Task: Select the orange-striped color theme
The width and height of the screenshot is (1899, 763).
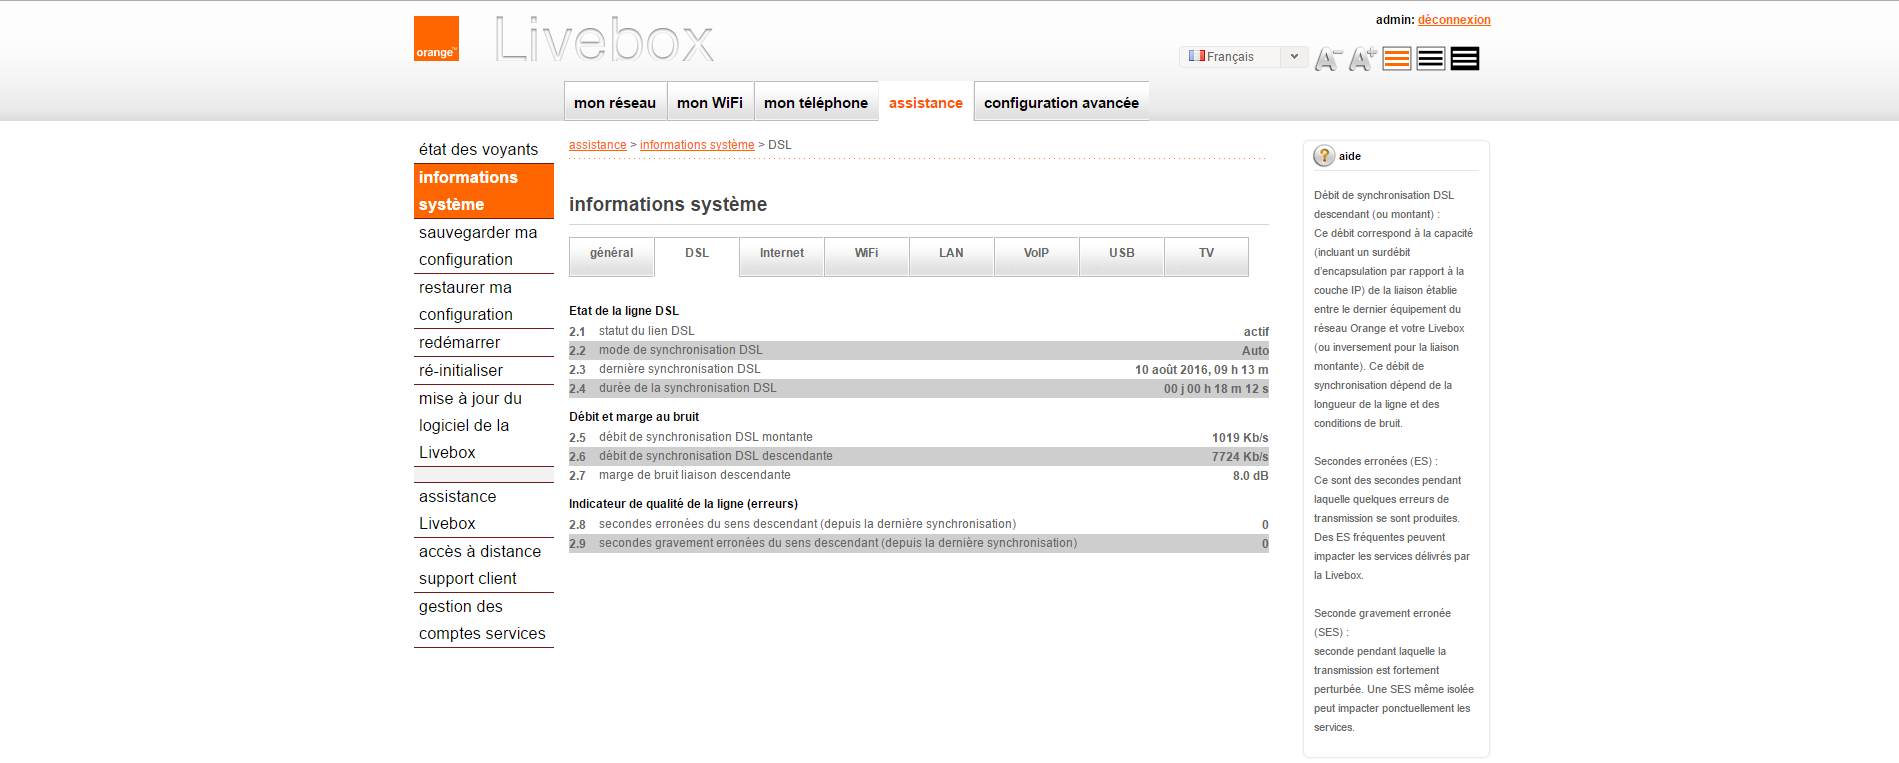Action: click(x=1397, y=59)
